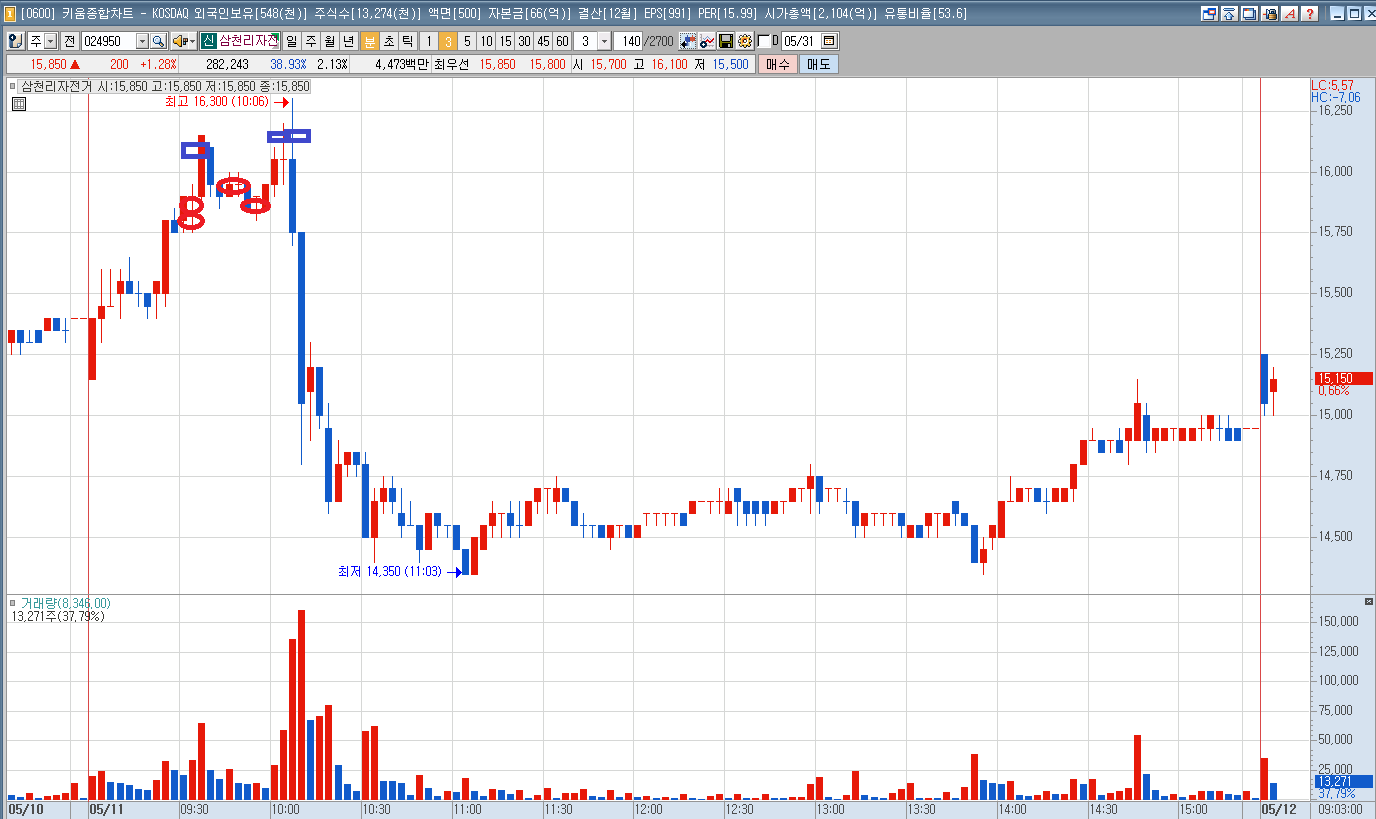
Task: Select the 년 yearly period
Action: [x=348, y=41]
